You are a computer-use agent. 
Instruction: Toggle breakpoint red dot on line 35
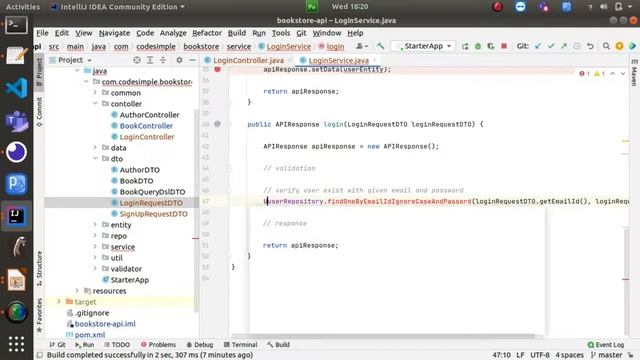pyautogui.click(x=218, y=69)
